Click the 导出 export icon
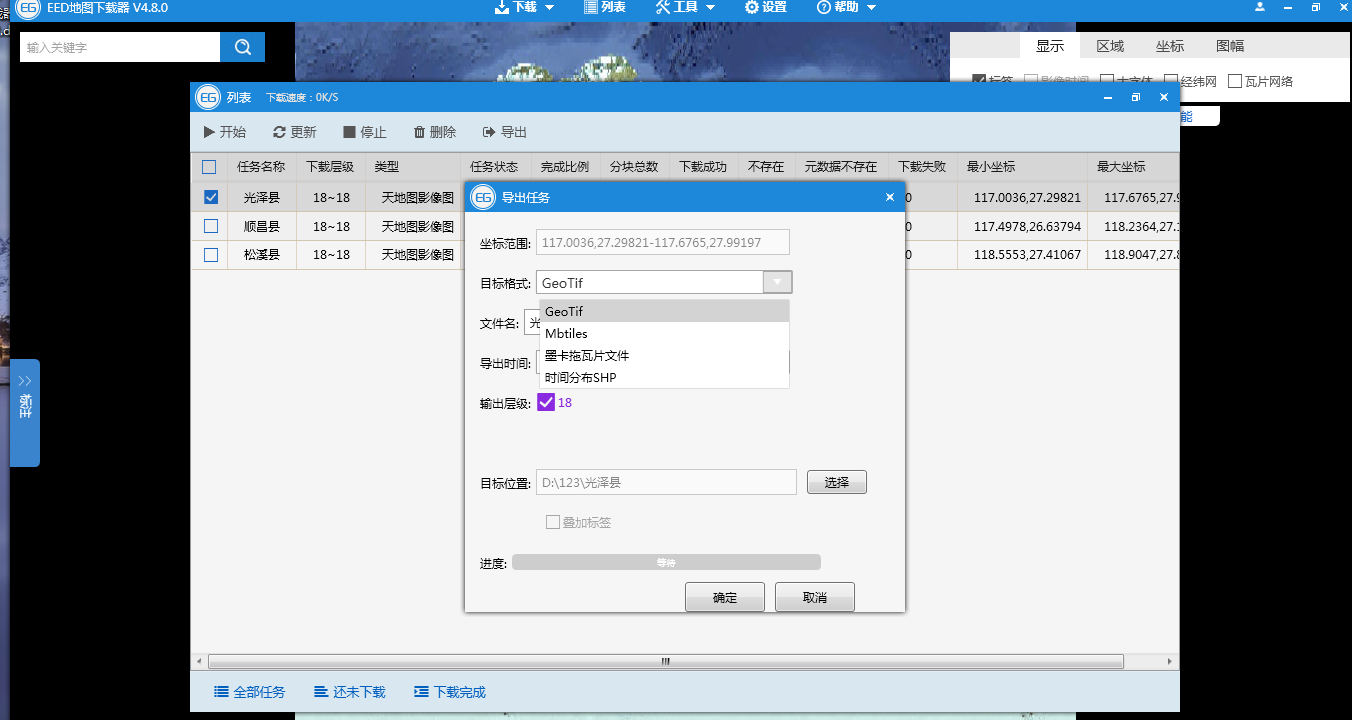 pyautogui.click(x=489, y=132)
